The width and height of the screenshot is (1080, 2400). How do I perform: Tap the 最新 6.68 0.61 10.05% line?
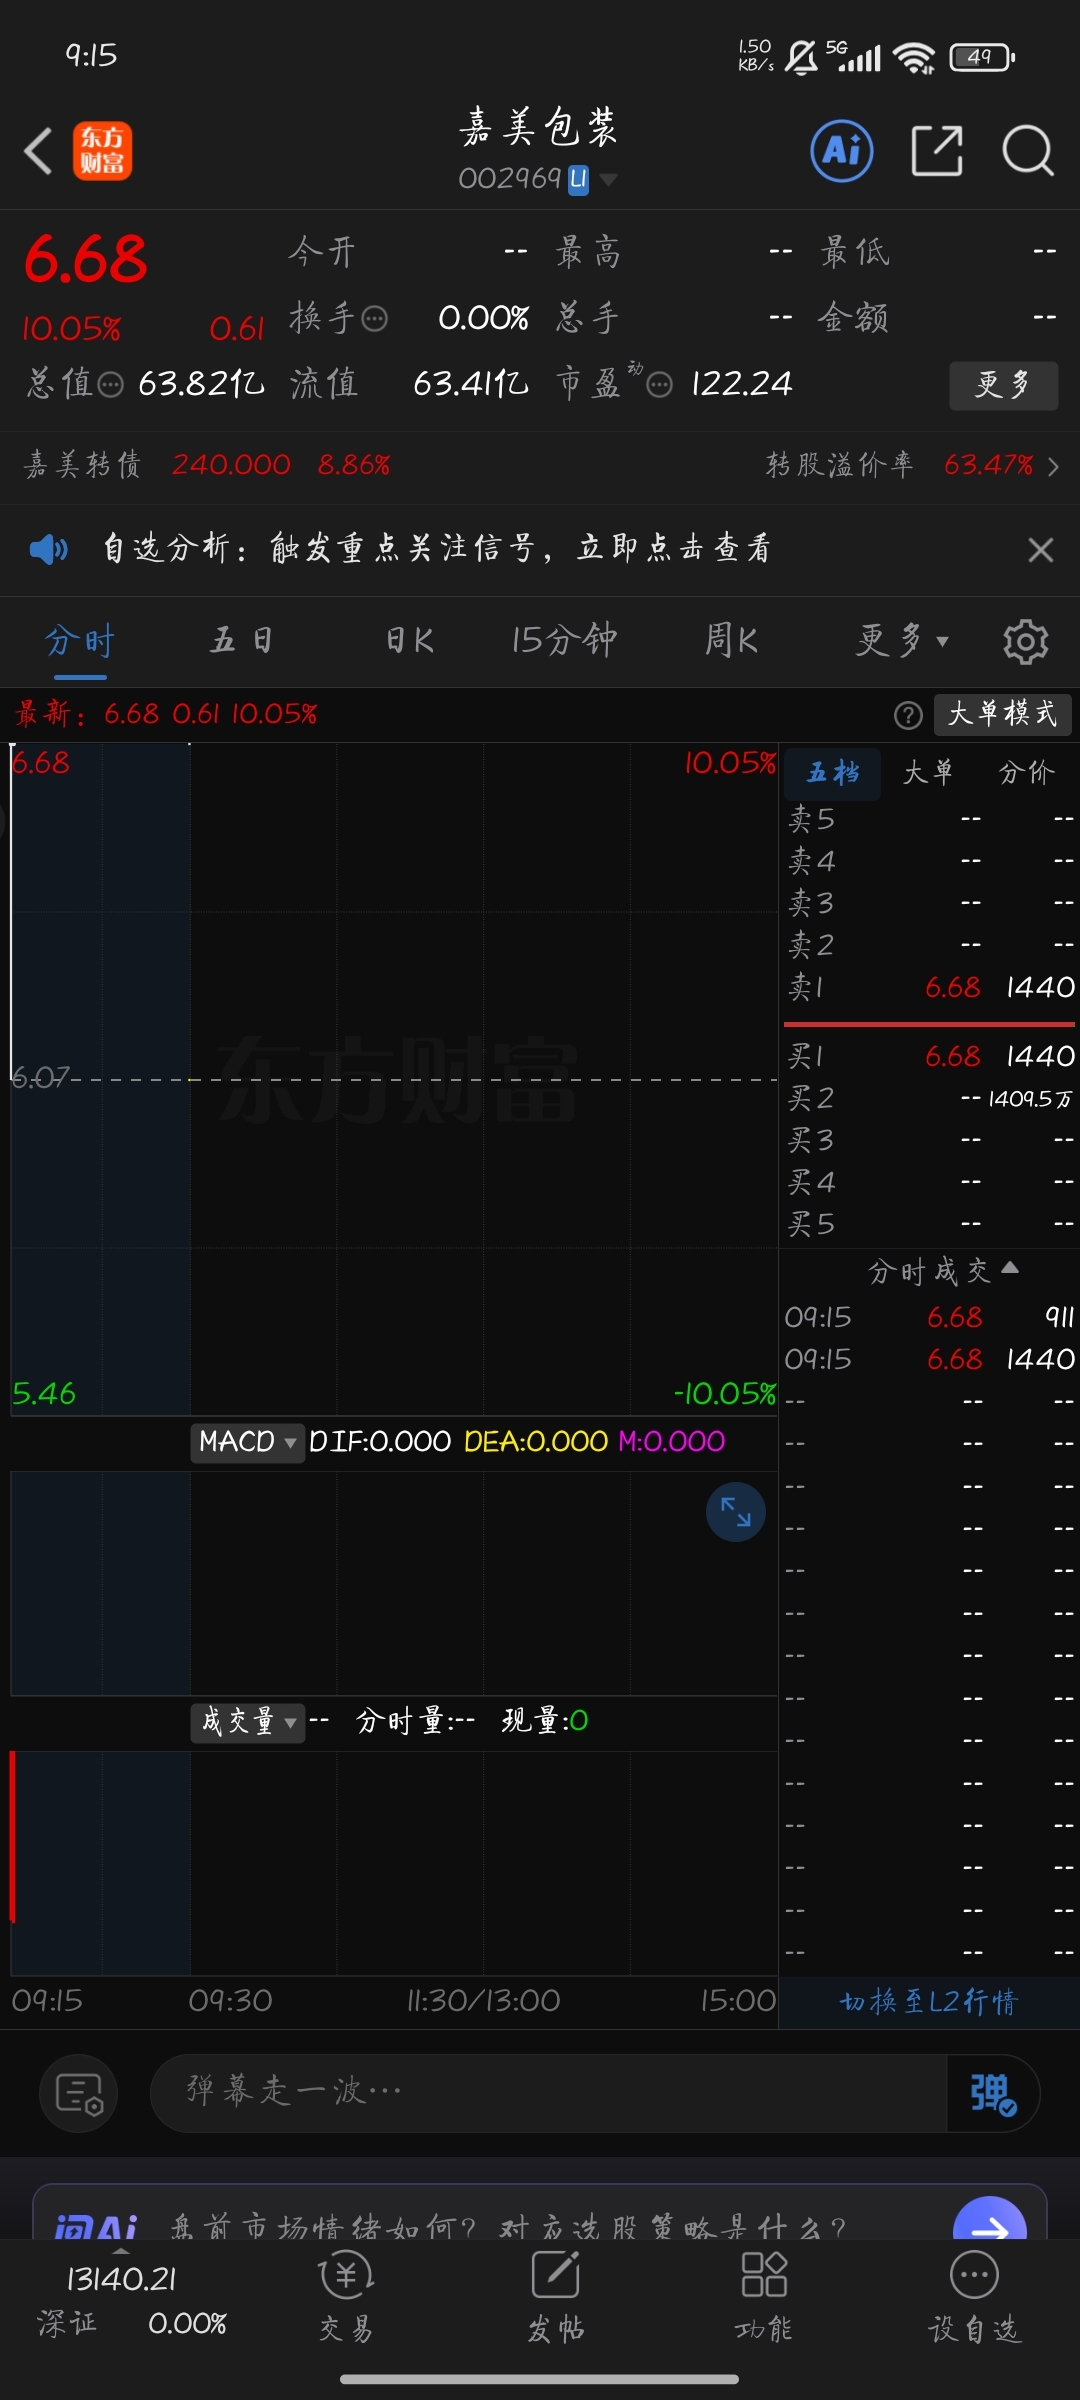point(166,714)
